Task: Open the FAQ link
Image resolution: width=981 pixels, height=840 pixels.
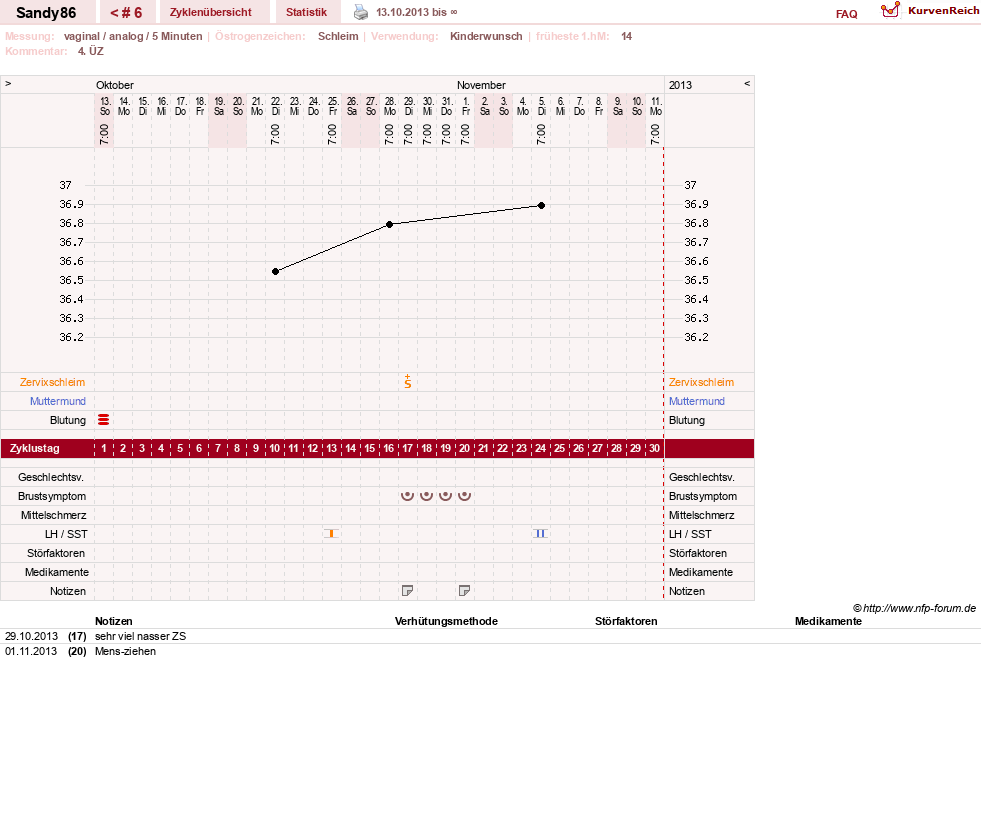Action: (846, 14)
